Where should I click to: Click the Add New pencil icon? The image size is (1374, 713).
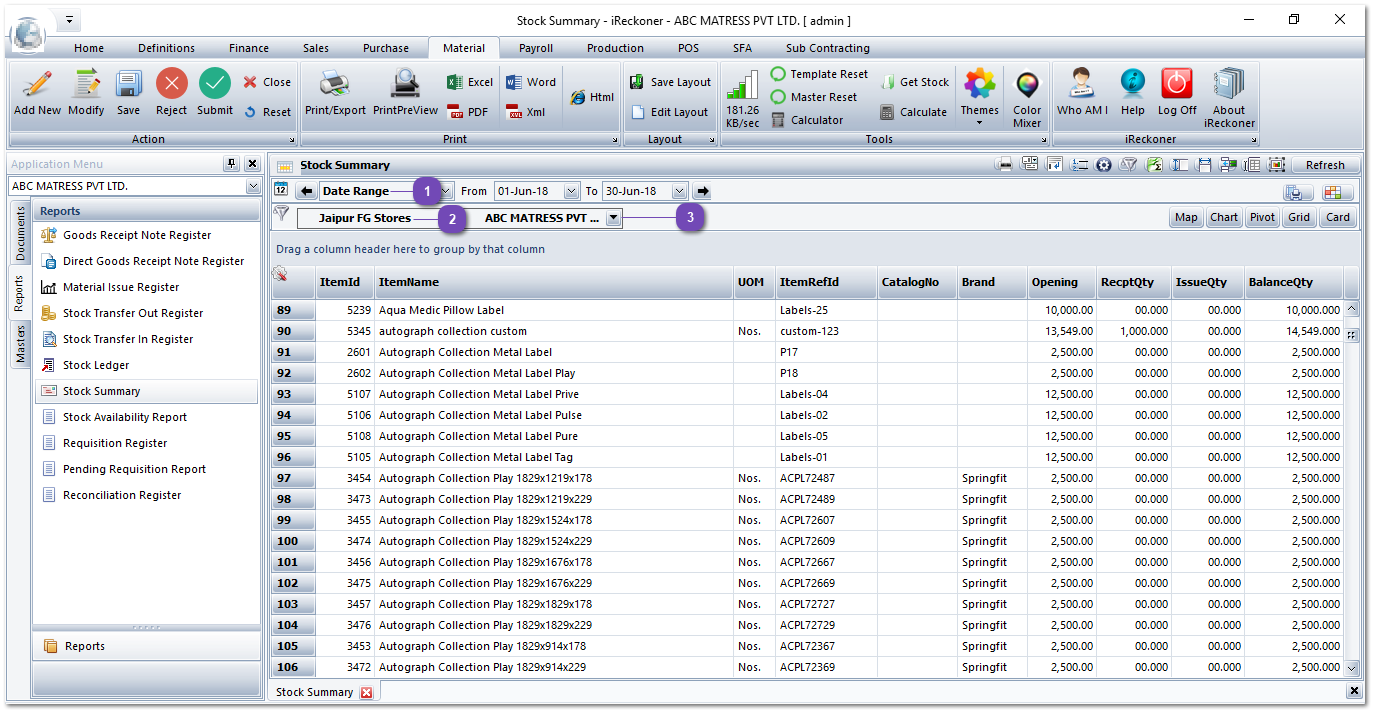coord(37,85)
